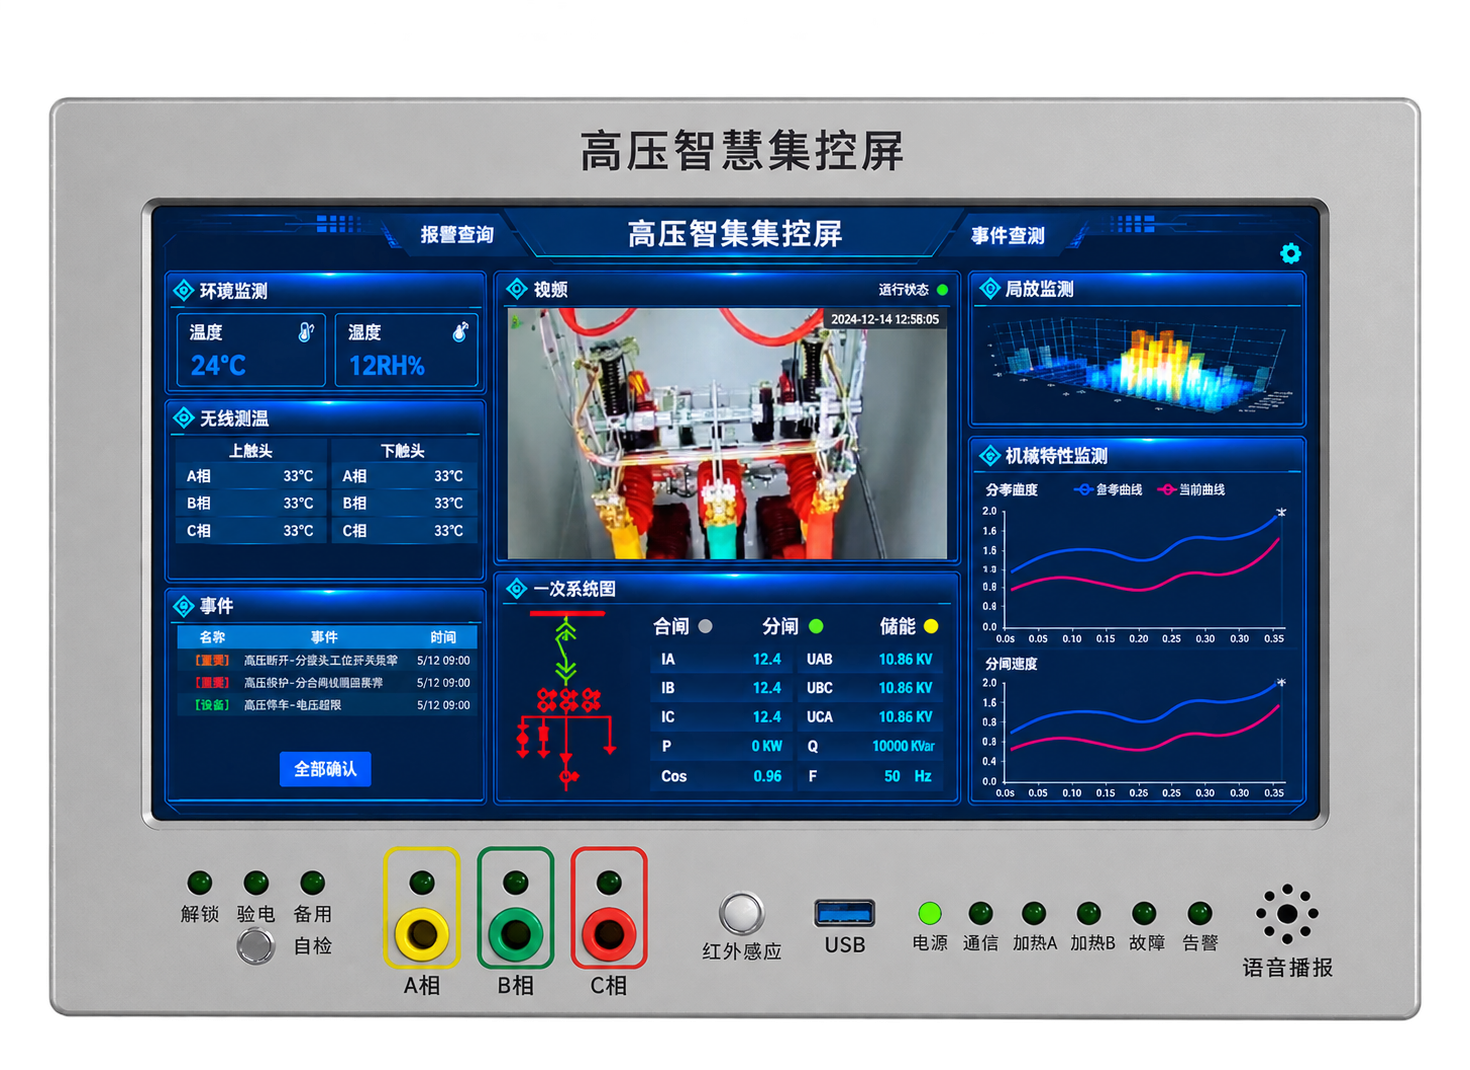Click the green B相 test socket
The height and width of the screenshot is (1070, 1470).
[515, 933]
